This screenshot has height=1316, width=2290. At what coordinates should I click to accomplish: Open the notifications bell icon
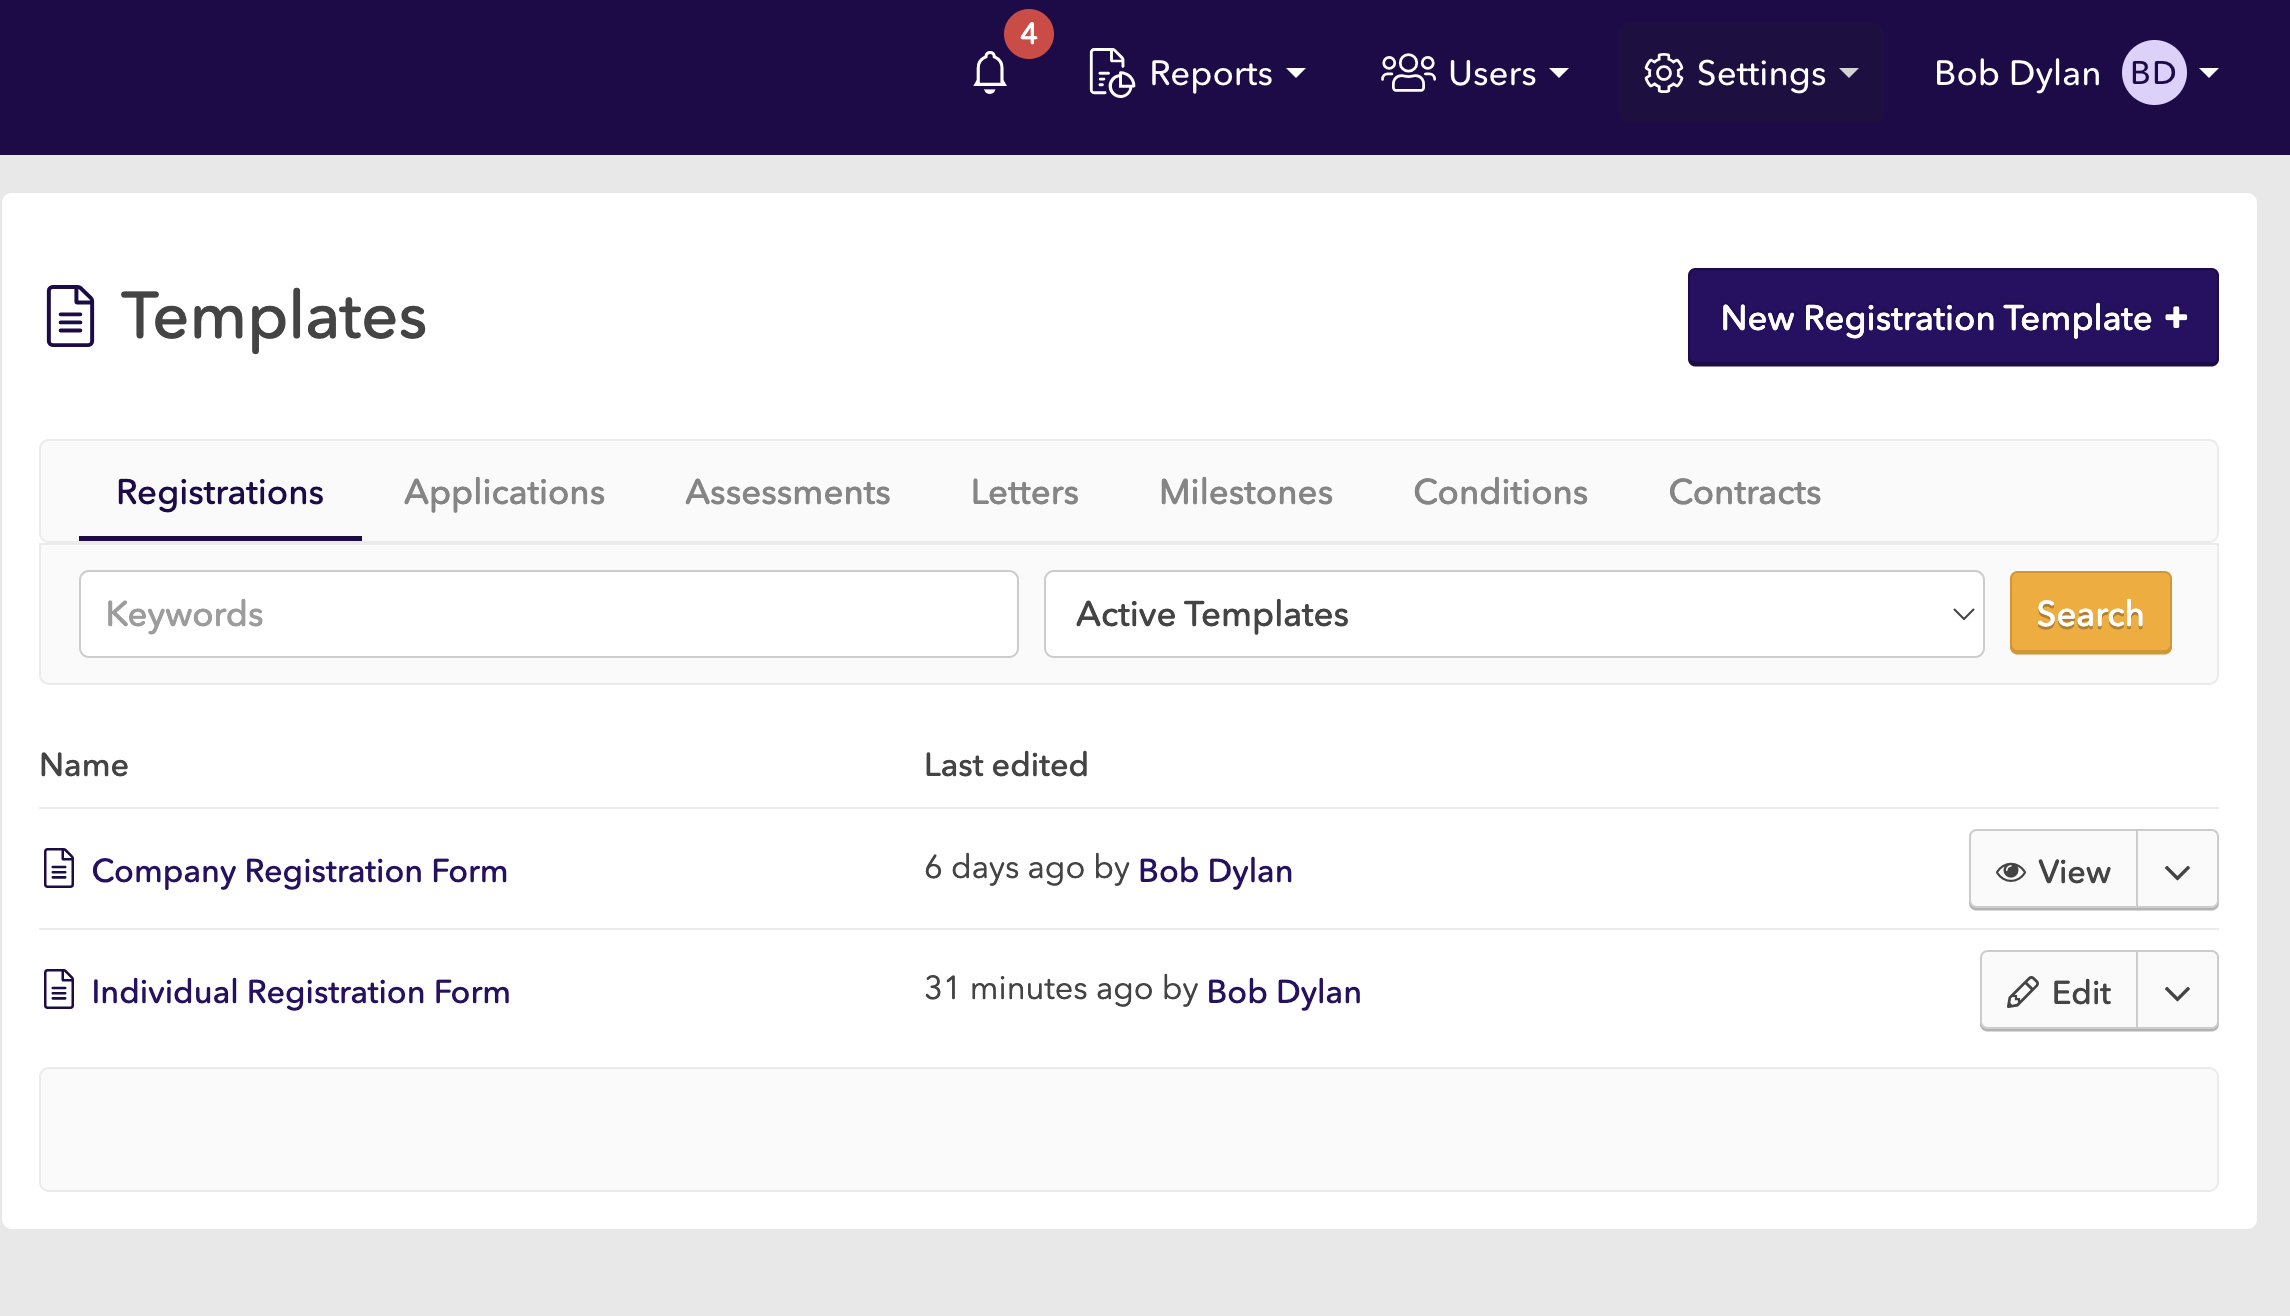click(990, 73)
